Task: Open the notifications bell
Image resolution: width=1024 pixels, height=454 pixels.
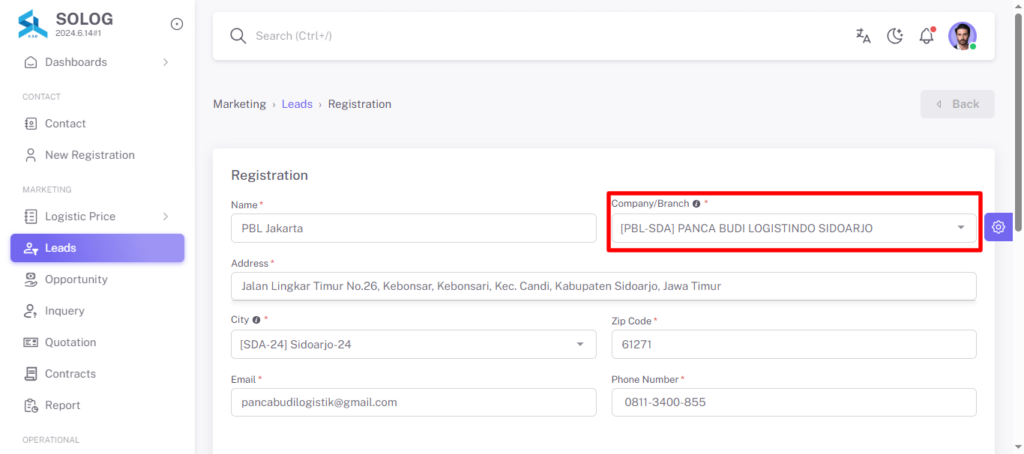Action: click(x=927, y=35)
